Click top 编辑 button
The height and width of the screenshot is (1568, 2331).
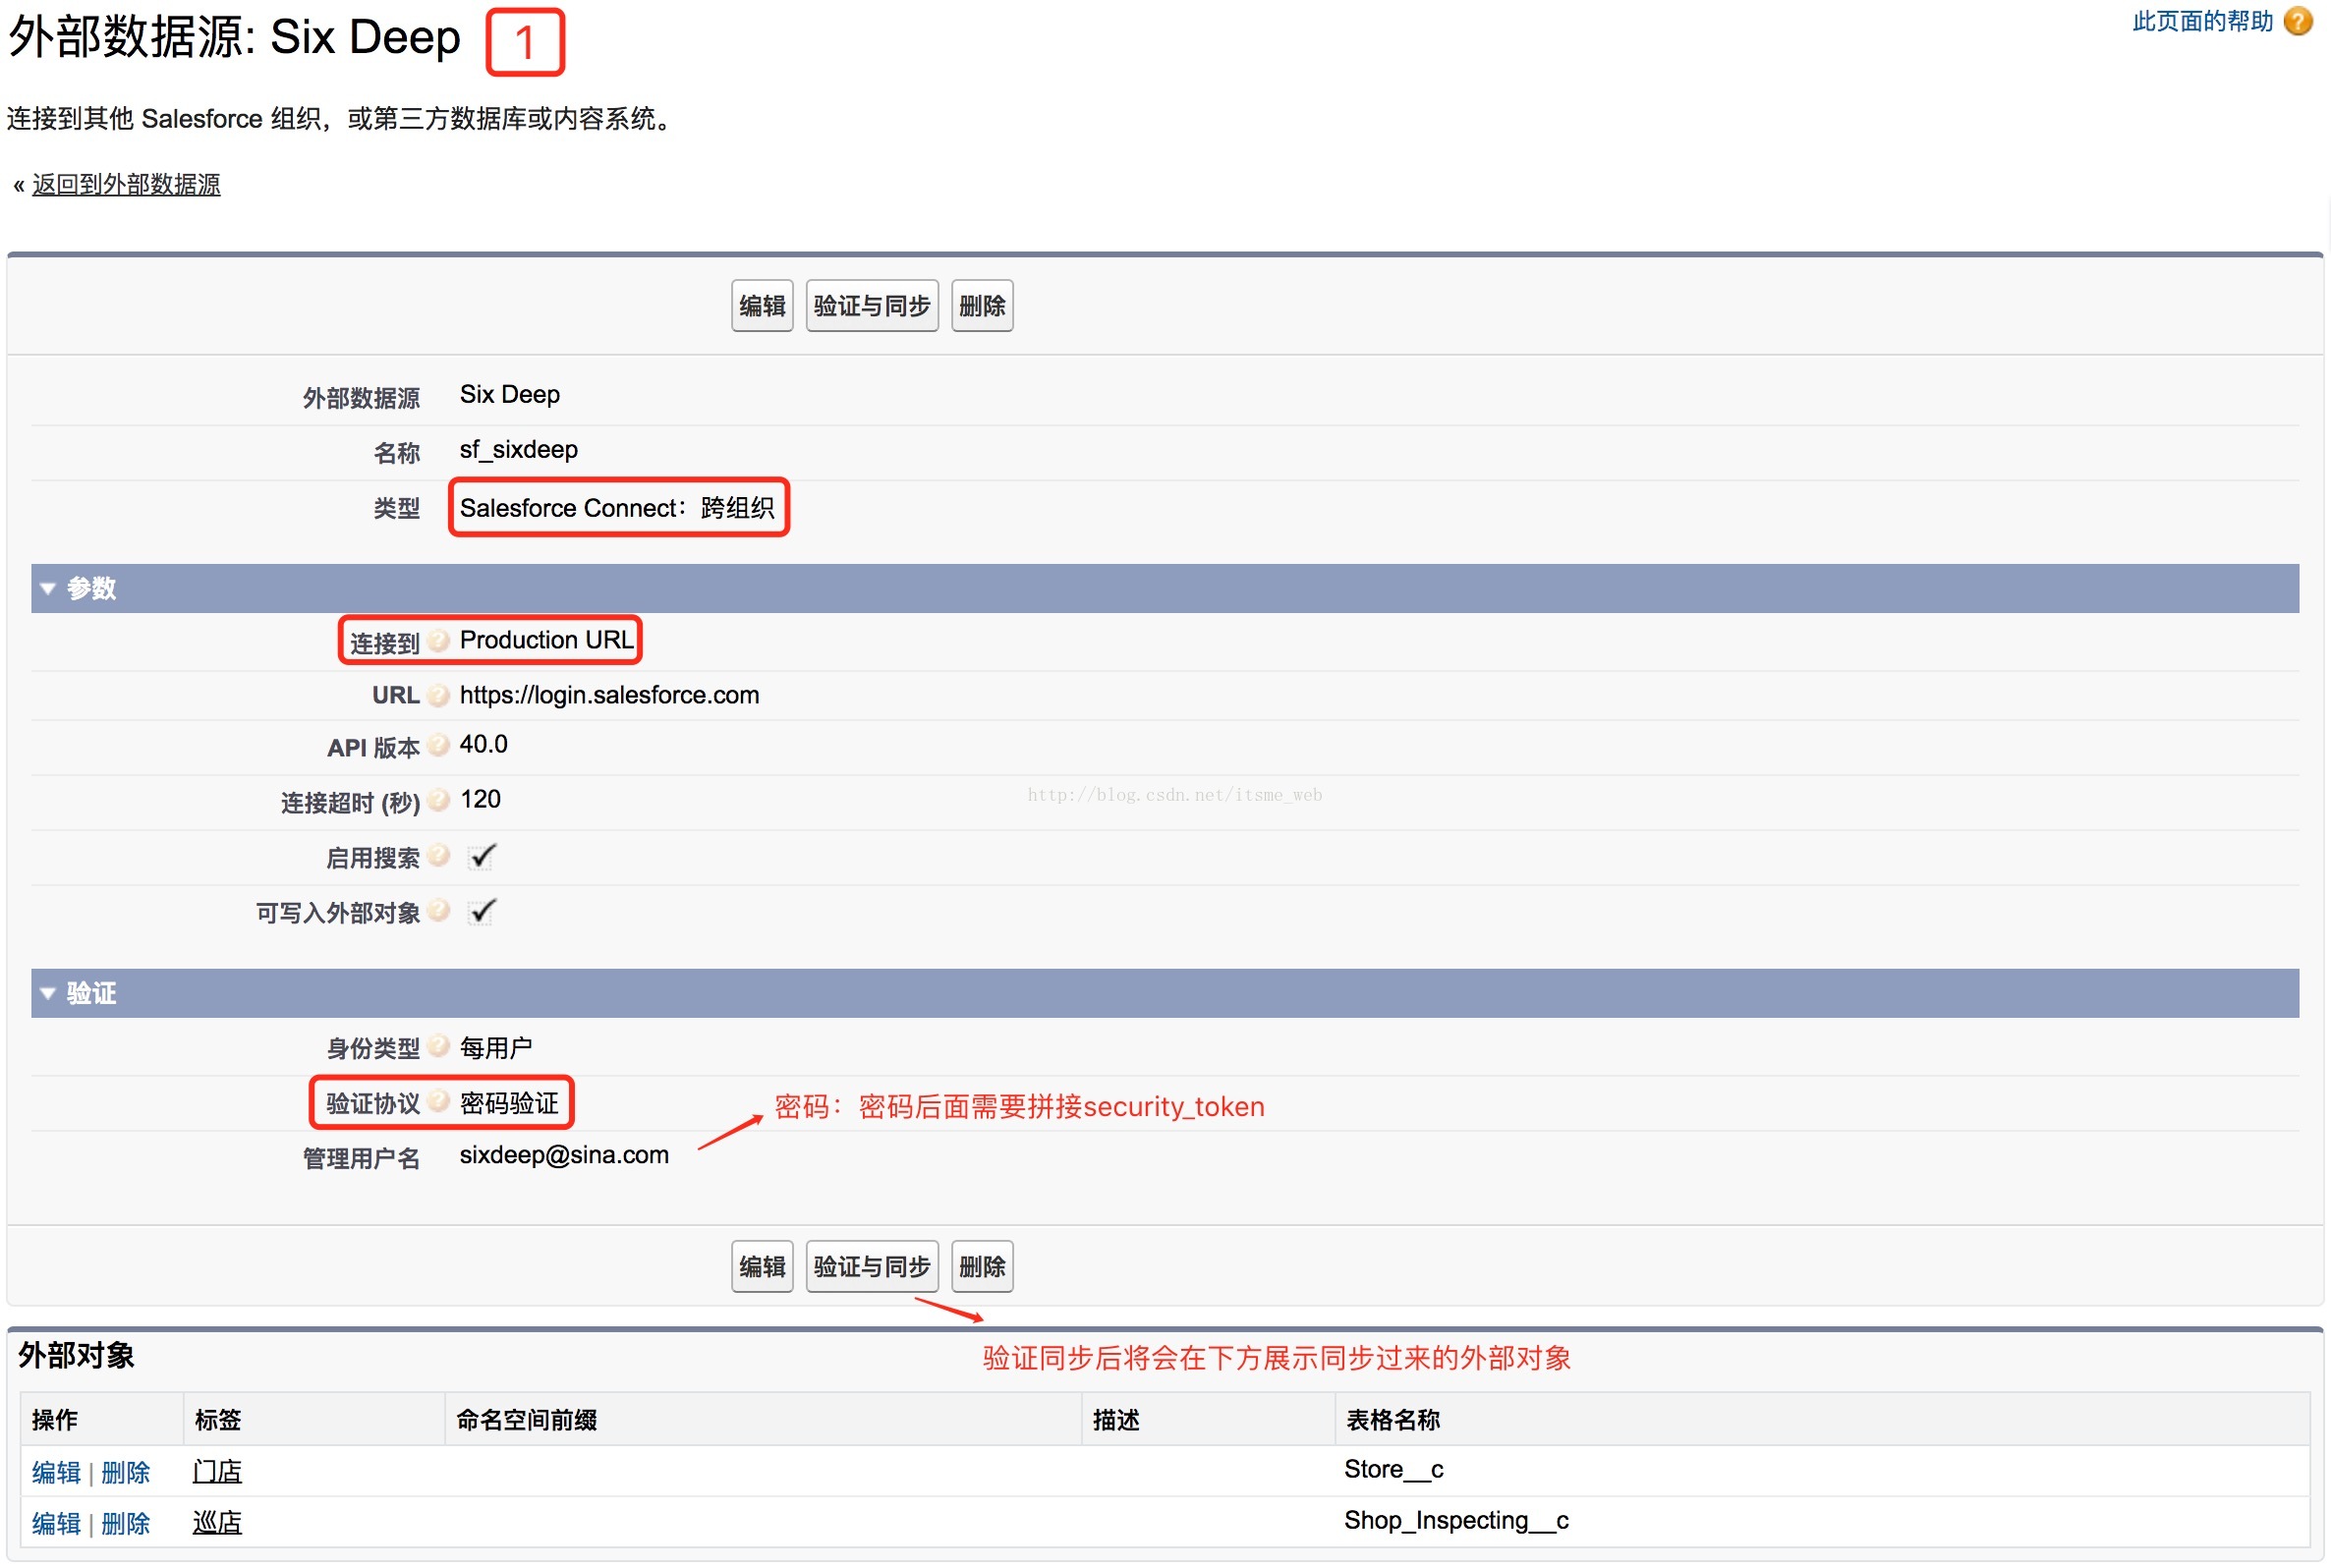761,306
